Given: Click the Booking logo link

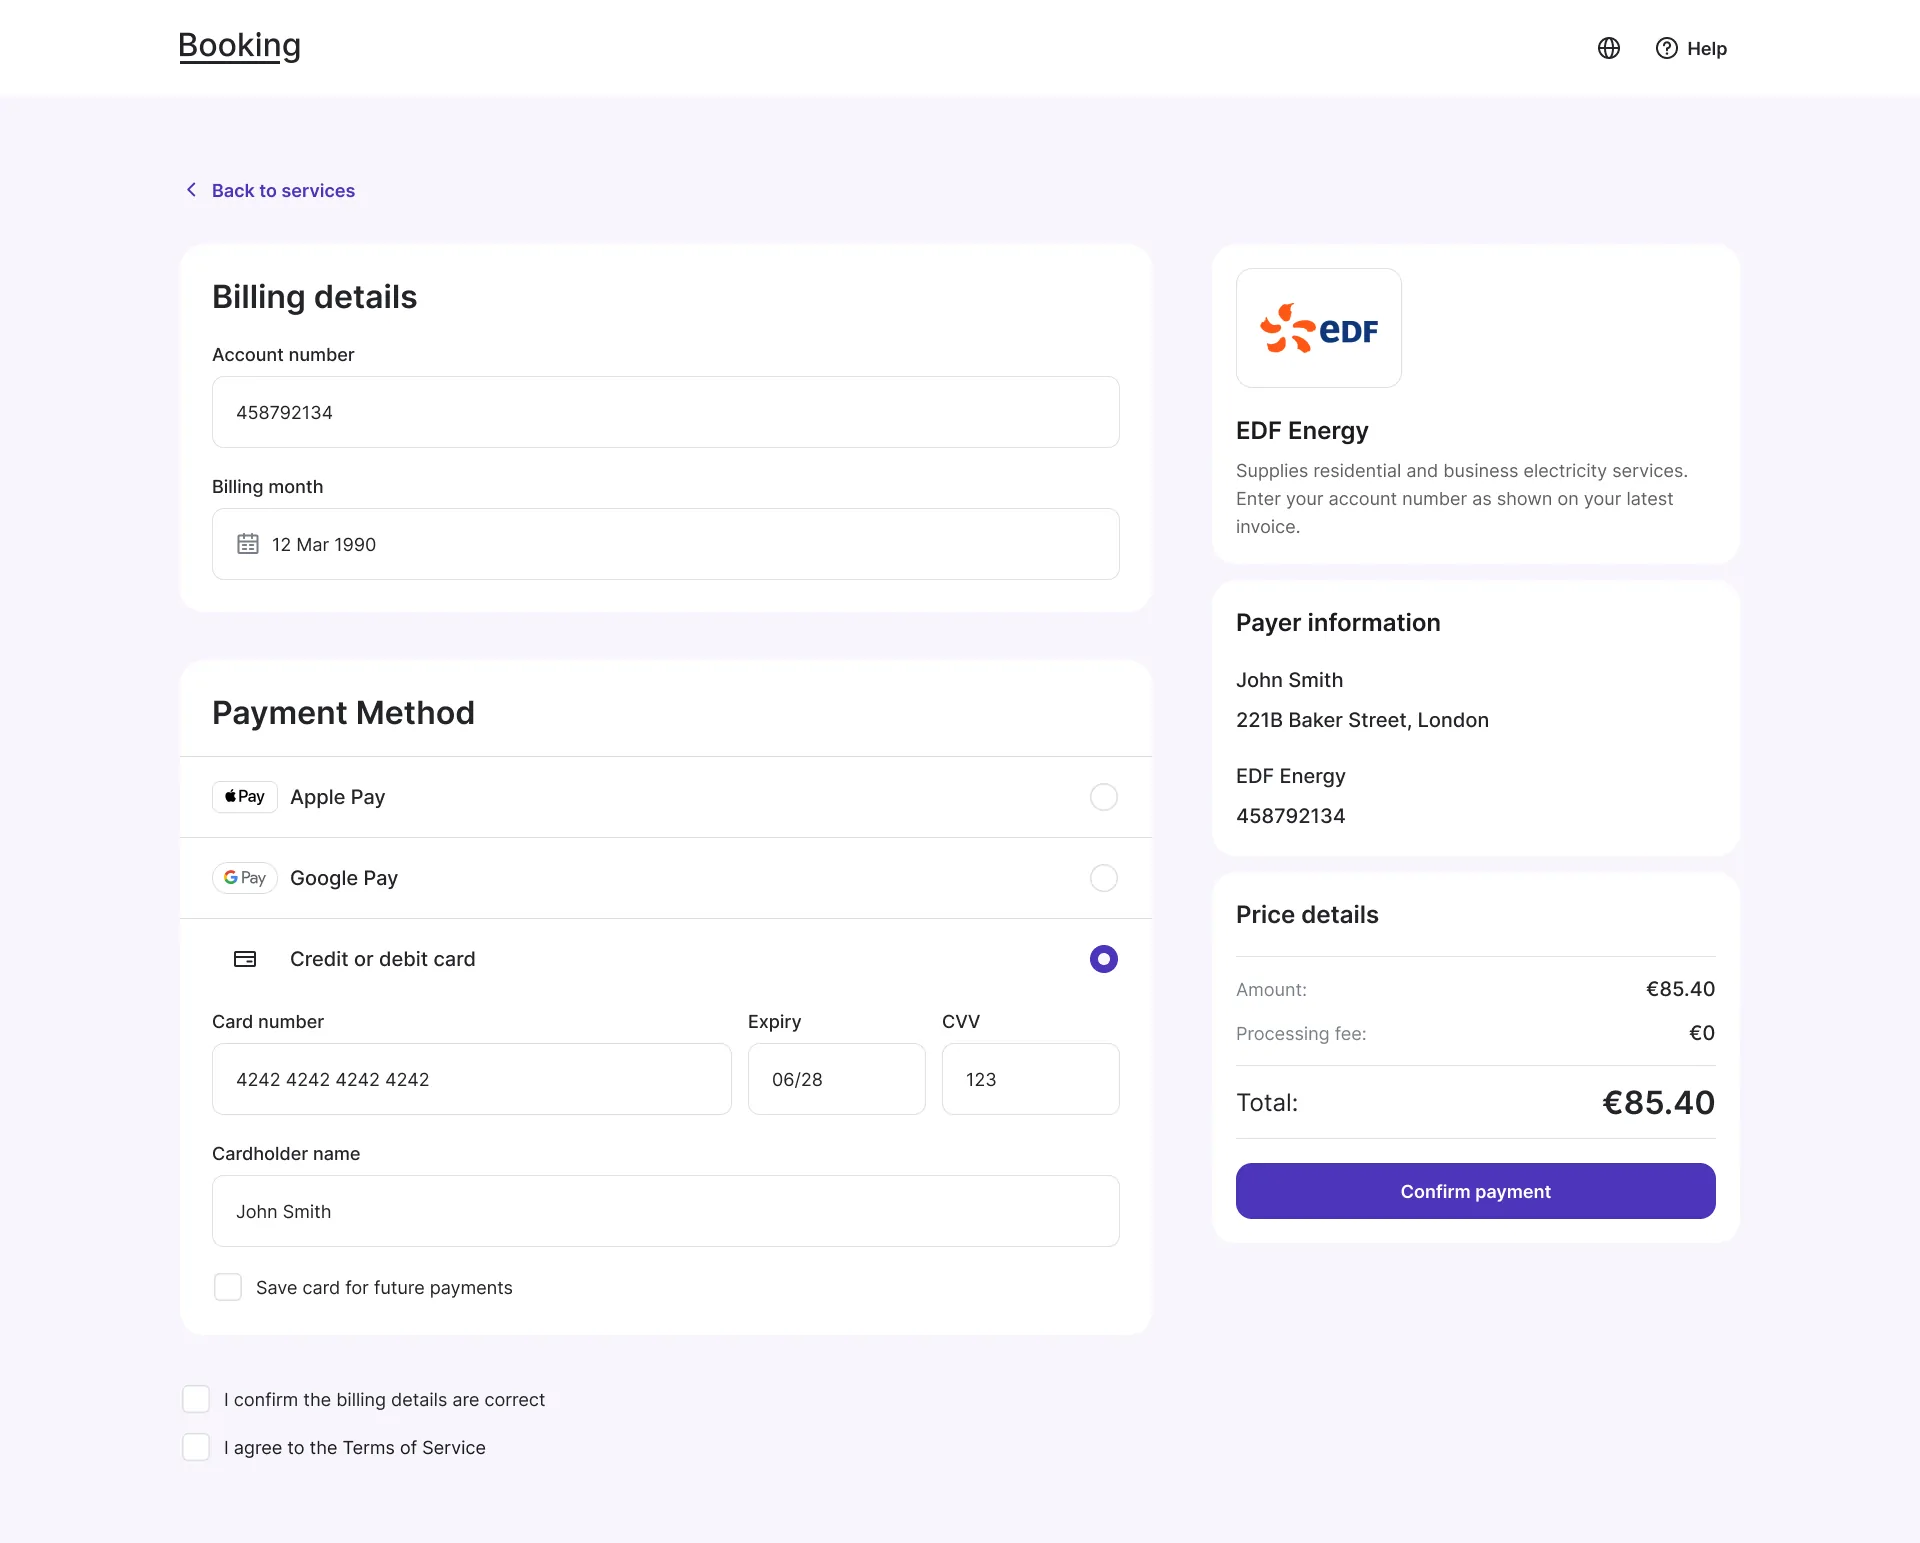Looking at the screenshot, I should [x=240, y=46].
